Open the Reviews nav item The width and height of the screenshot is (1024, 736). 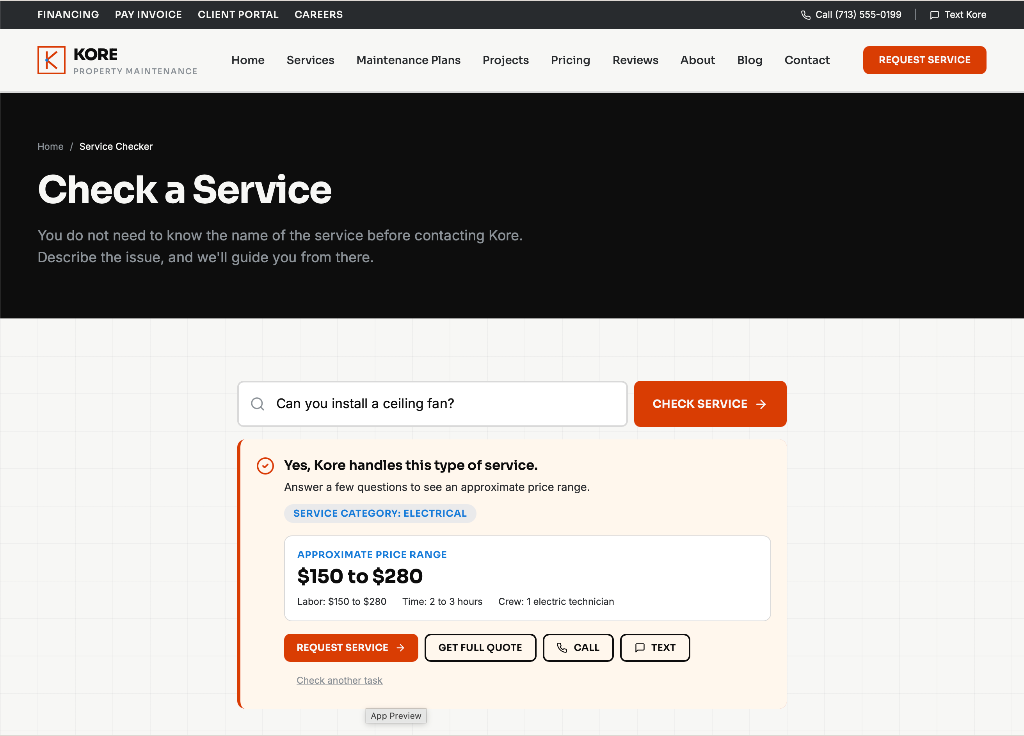click(635, 60)
